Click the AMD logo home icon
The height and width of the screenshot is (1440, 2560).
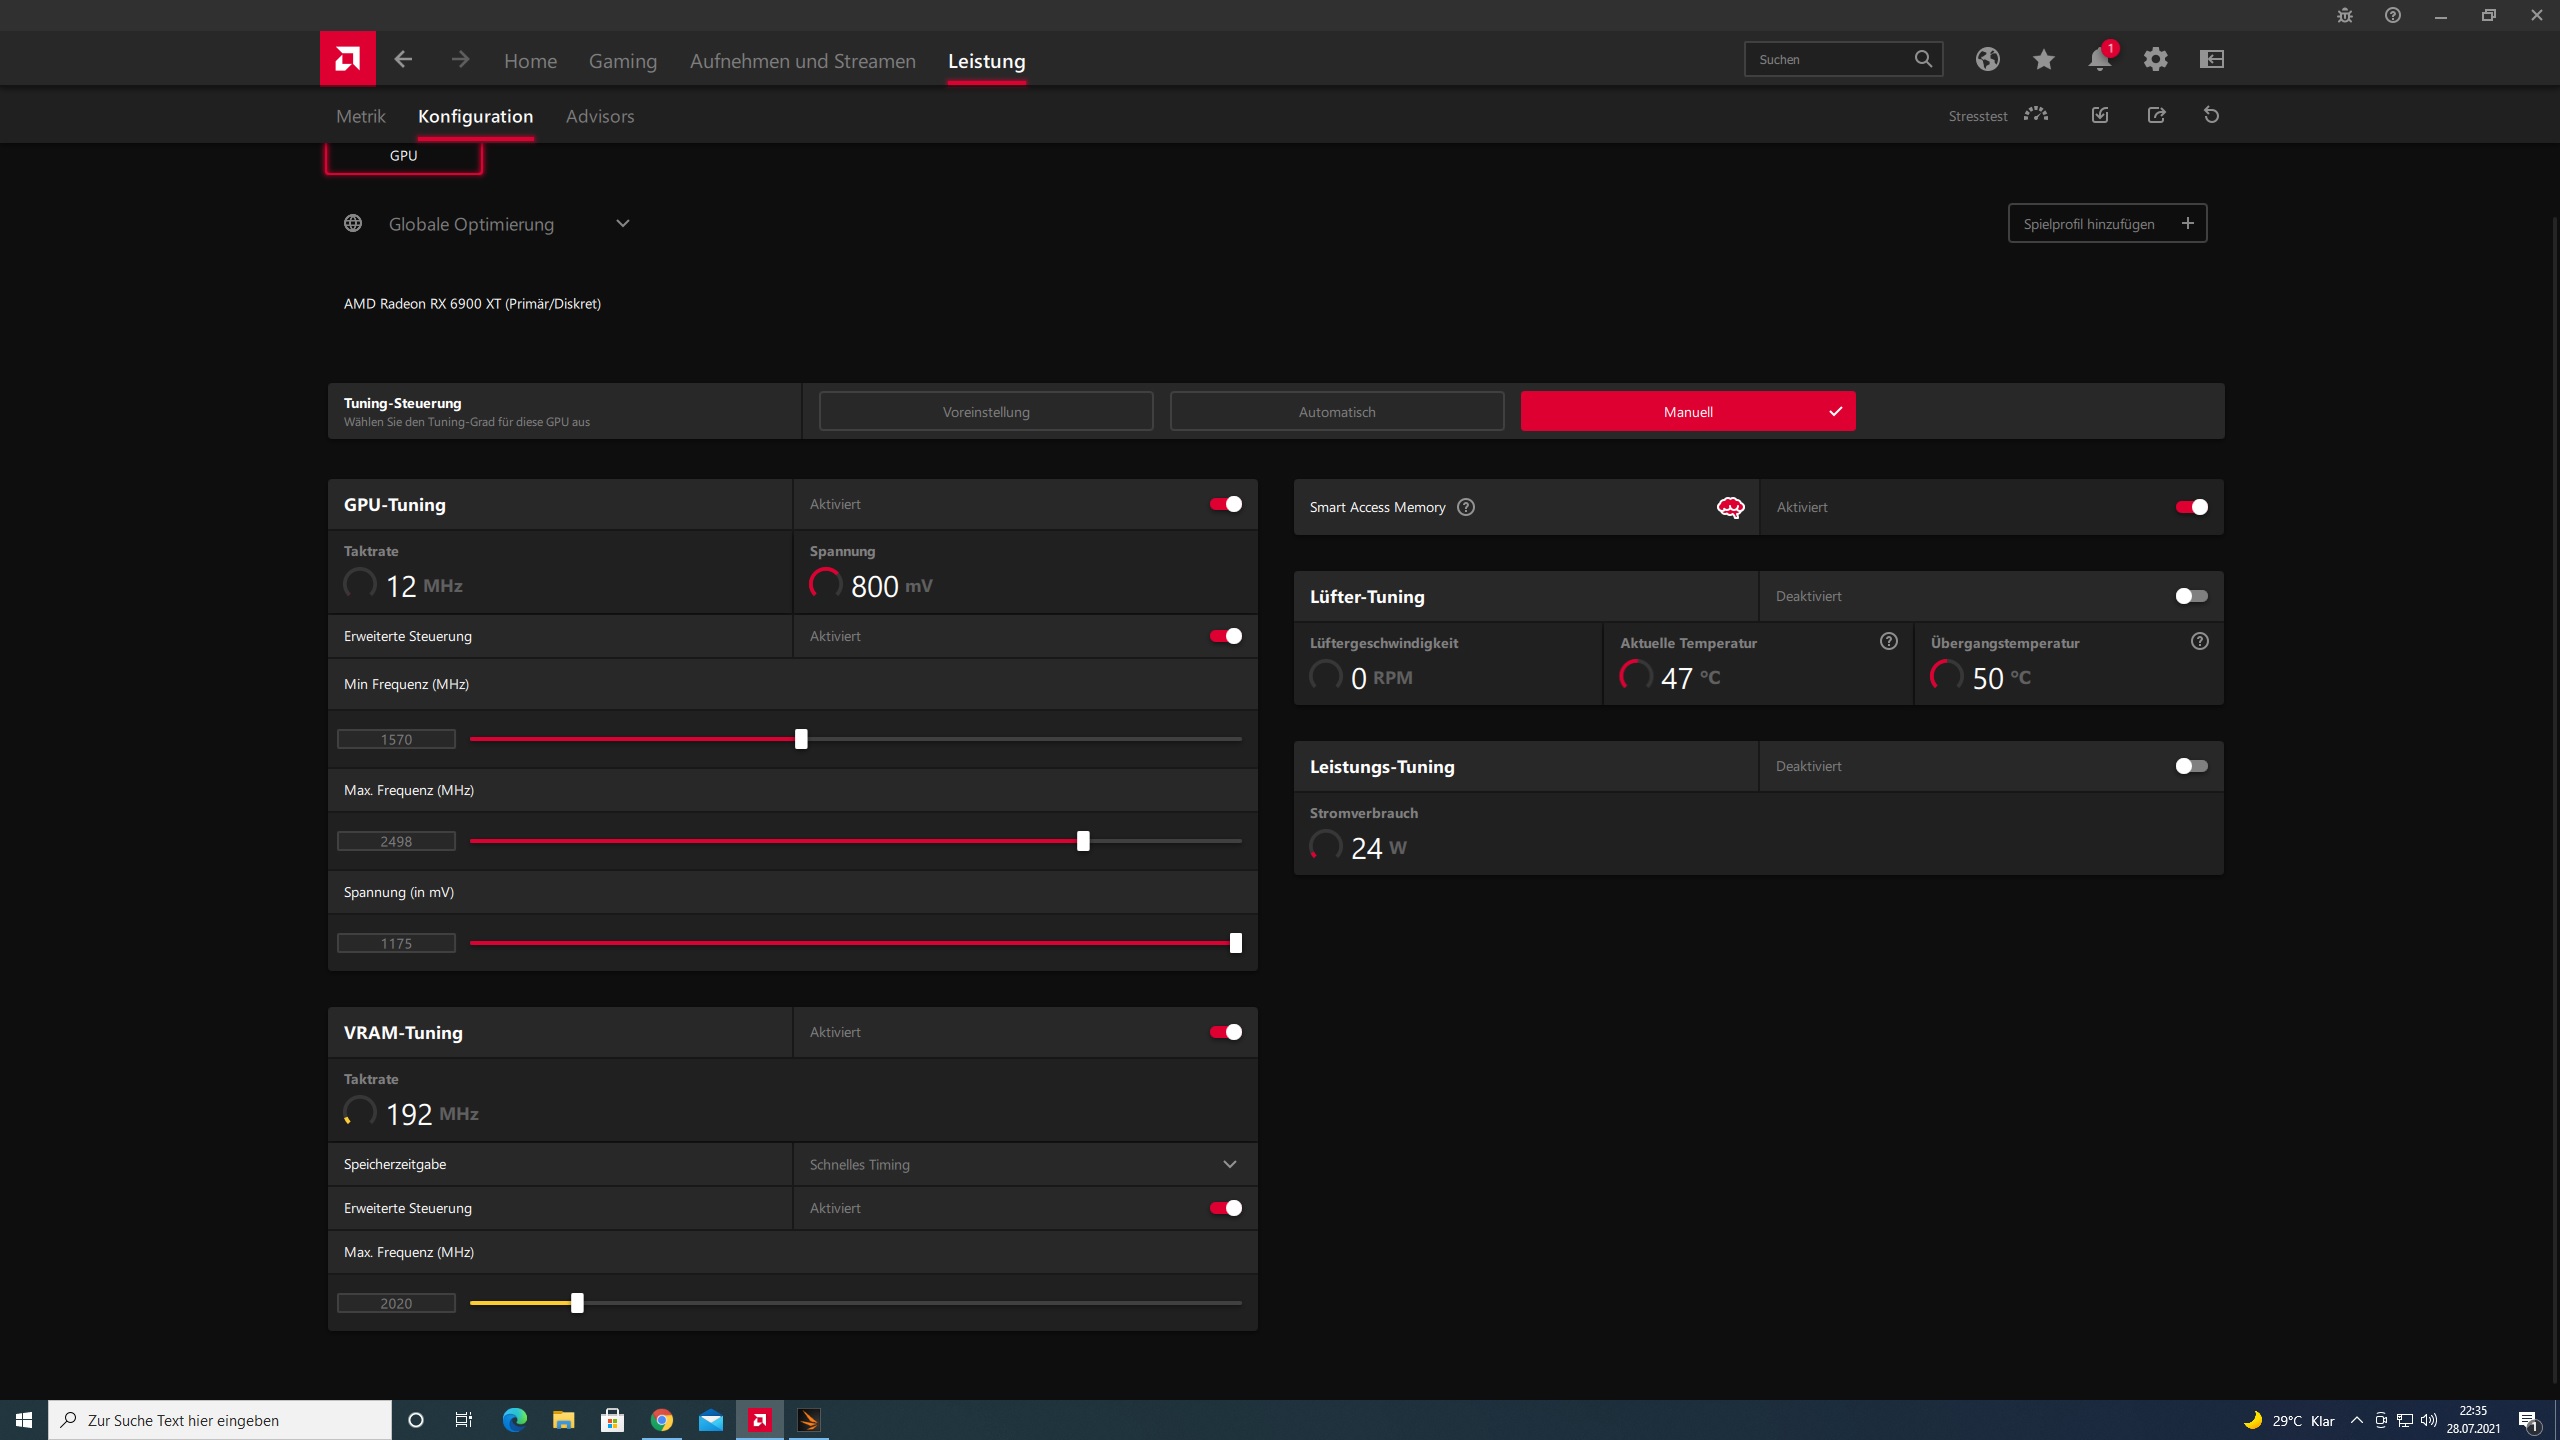(347, 59)
